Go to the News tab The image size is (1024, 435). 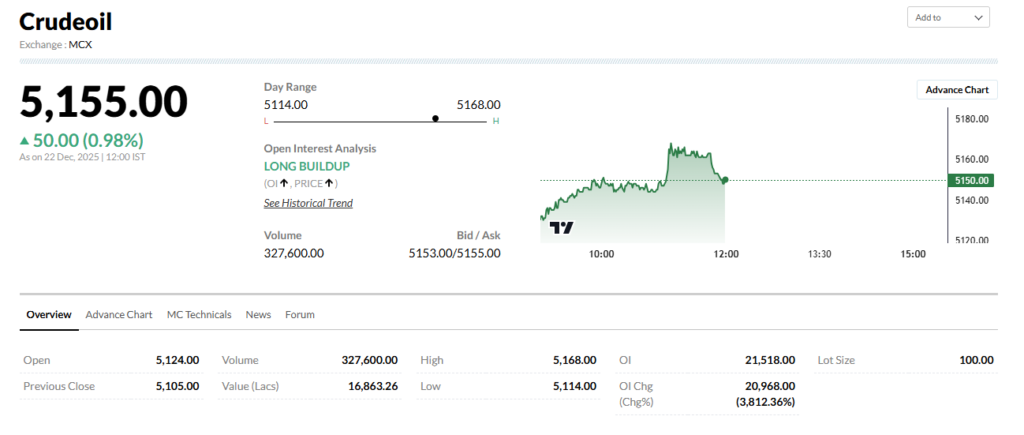coord(258,314)
